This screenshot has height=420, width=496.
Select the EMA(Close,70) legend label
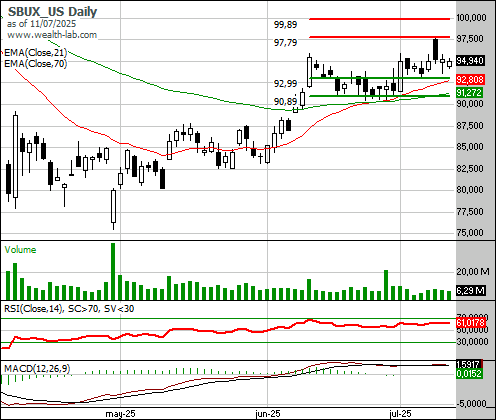[x=35, y=63]
